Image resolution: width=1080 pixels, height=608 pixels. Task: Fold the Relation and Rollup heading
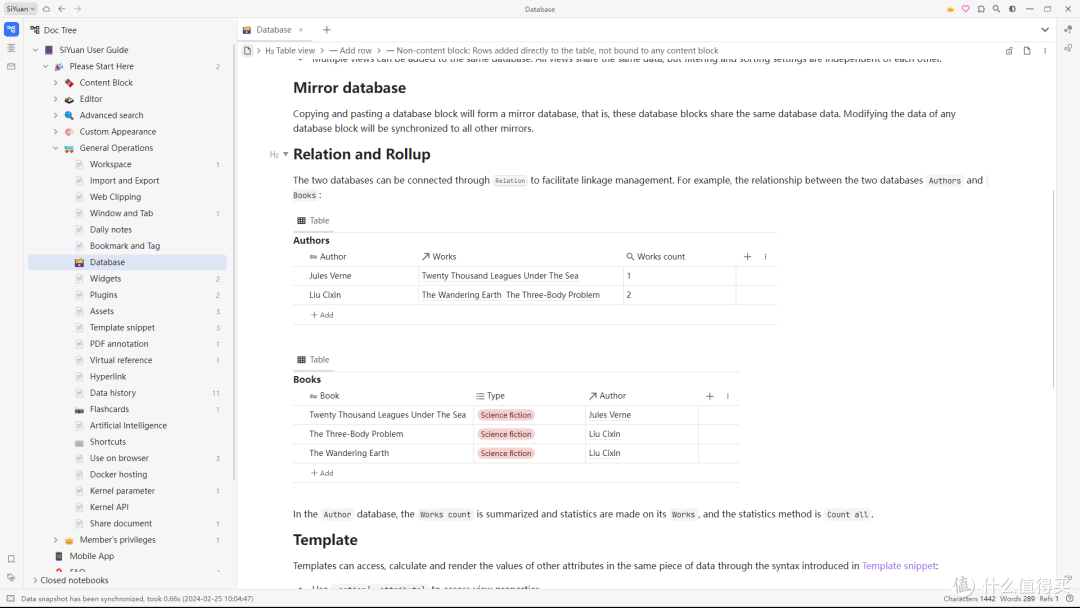coord(286,154)
